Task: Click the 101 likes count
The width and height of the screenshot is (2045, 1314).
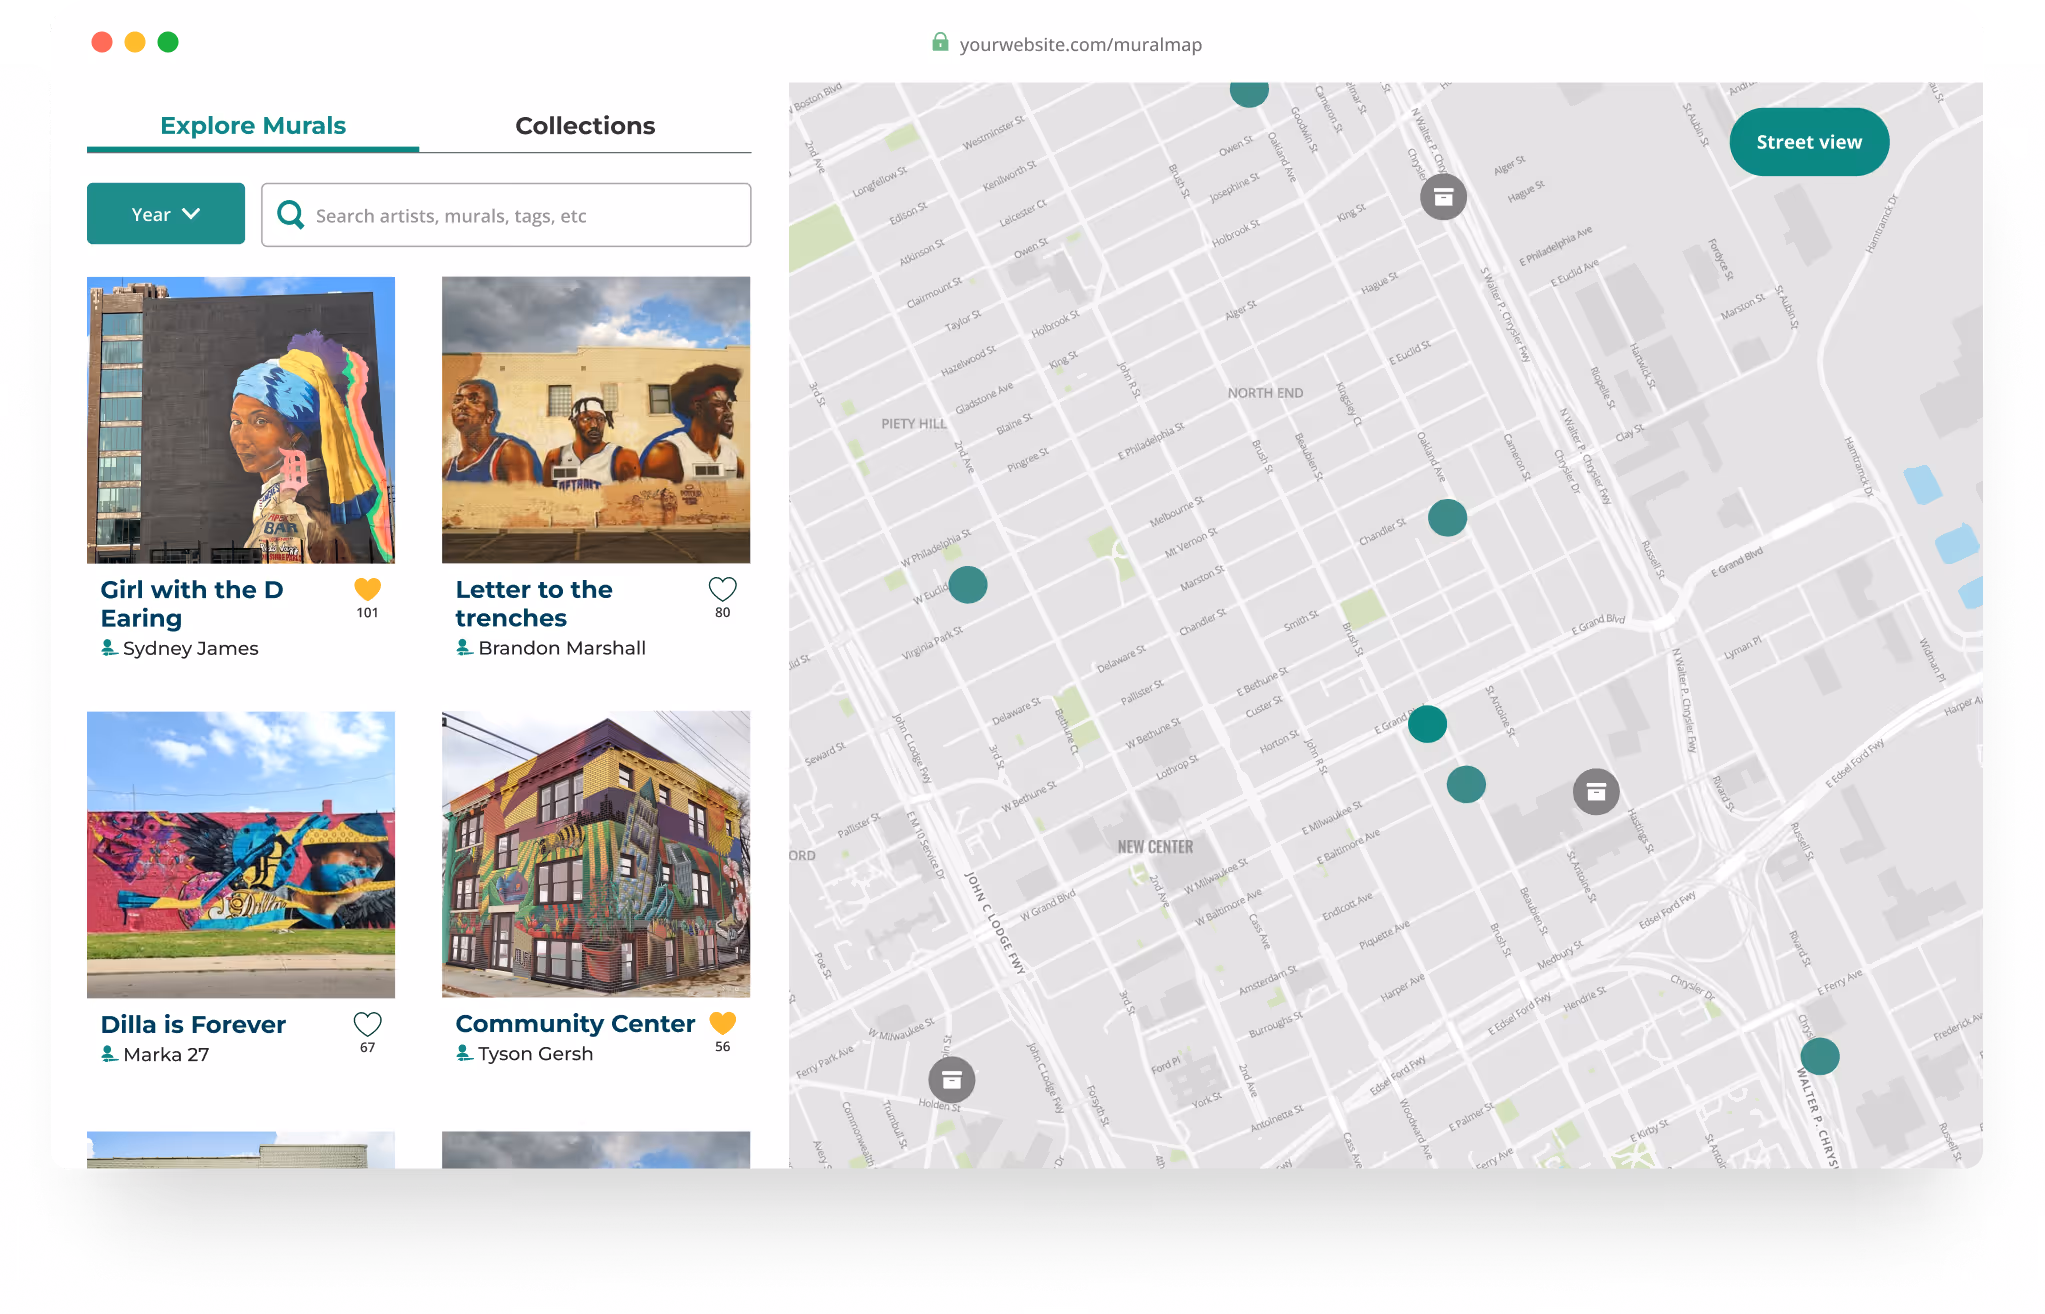Action: (x=368, y=613)
